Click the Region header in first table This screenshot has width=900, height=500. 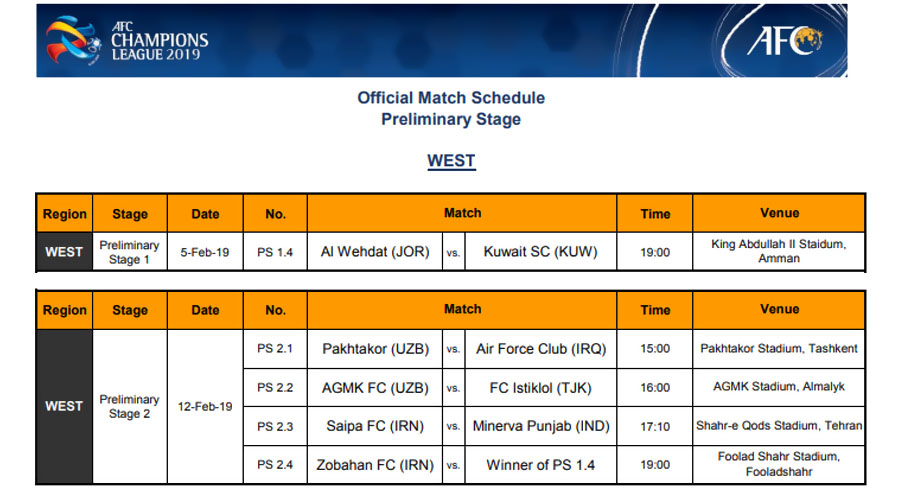(x=64, y=214)
